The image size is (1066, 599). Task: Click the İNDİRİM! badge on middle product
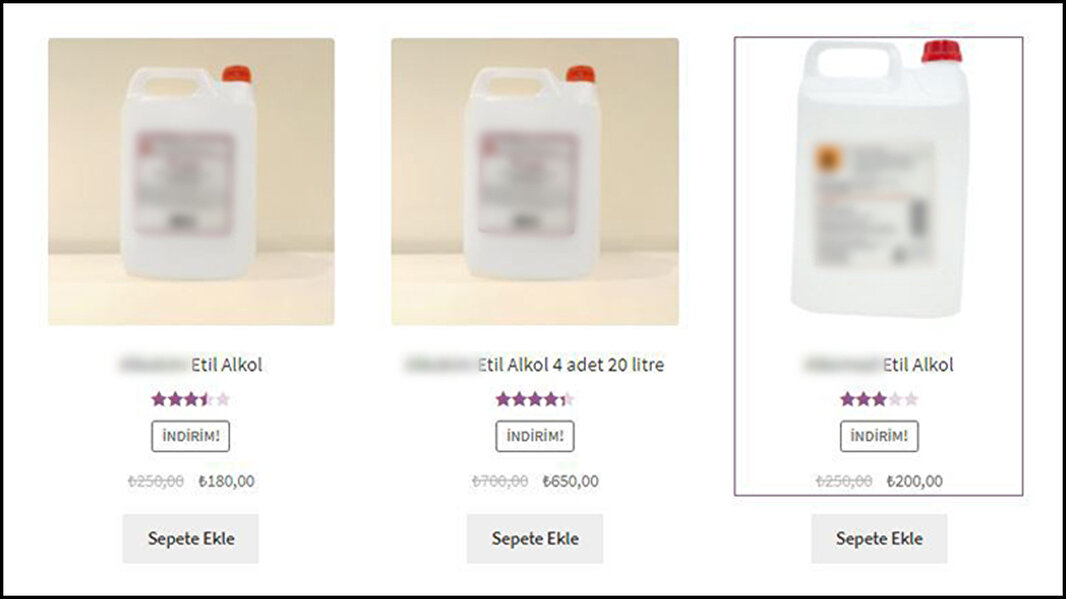click(535, 437)
